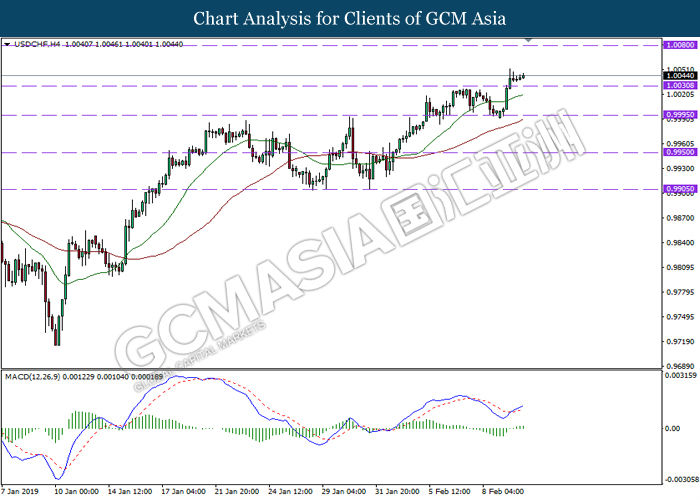
Task: Click the 0.99605 price axis value
Action: 680,144
